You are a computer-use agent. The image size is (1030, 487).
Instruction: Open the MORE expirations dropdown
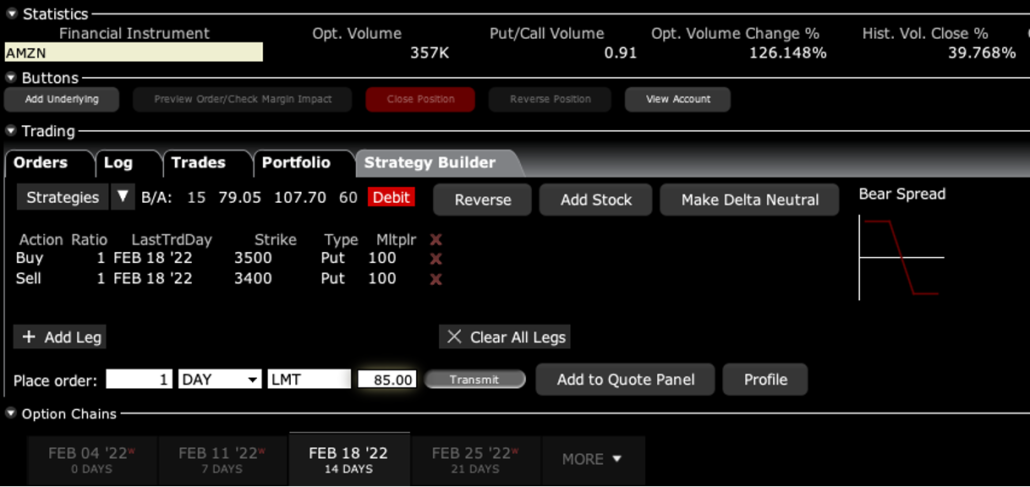(592, 459)
